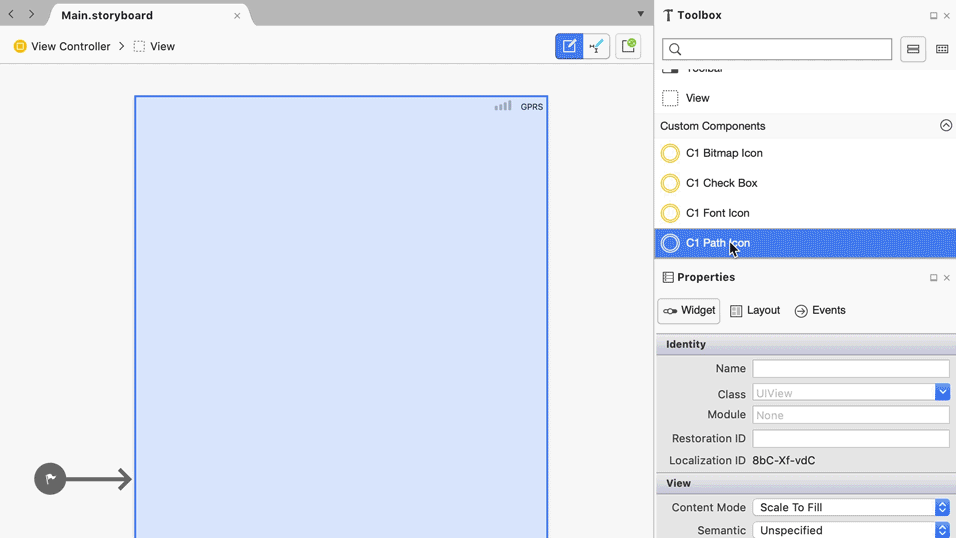Select C1 Font Icon component
956x538 pixels.
(717, 213)
